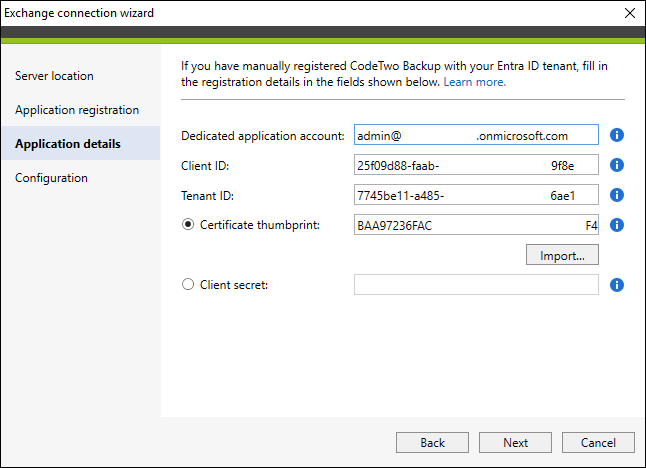Click info icon beside Dedicated application account
The height and width of the screenshot is (468, 646).
[616, 135]
